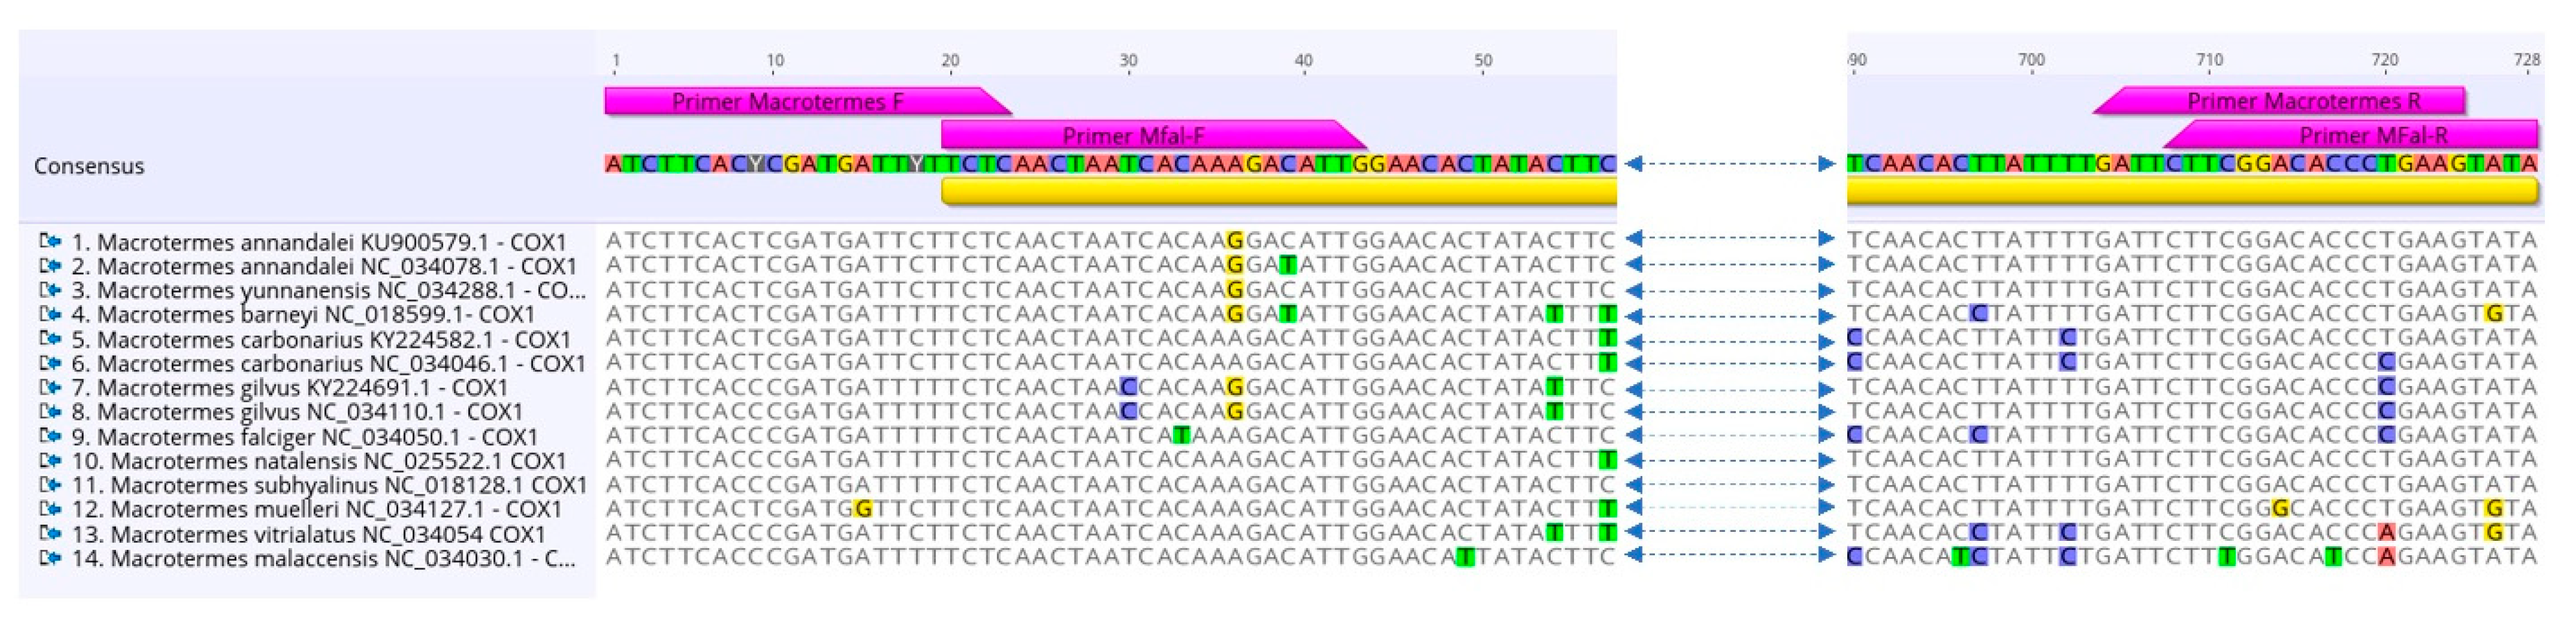Select sequence name 1. Macrotermes annandalei KU900579.1
Viewport: 2576px width, 627px height.
[x=319, y=242]
